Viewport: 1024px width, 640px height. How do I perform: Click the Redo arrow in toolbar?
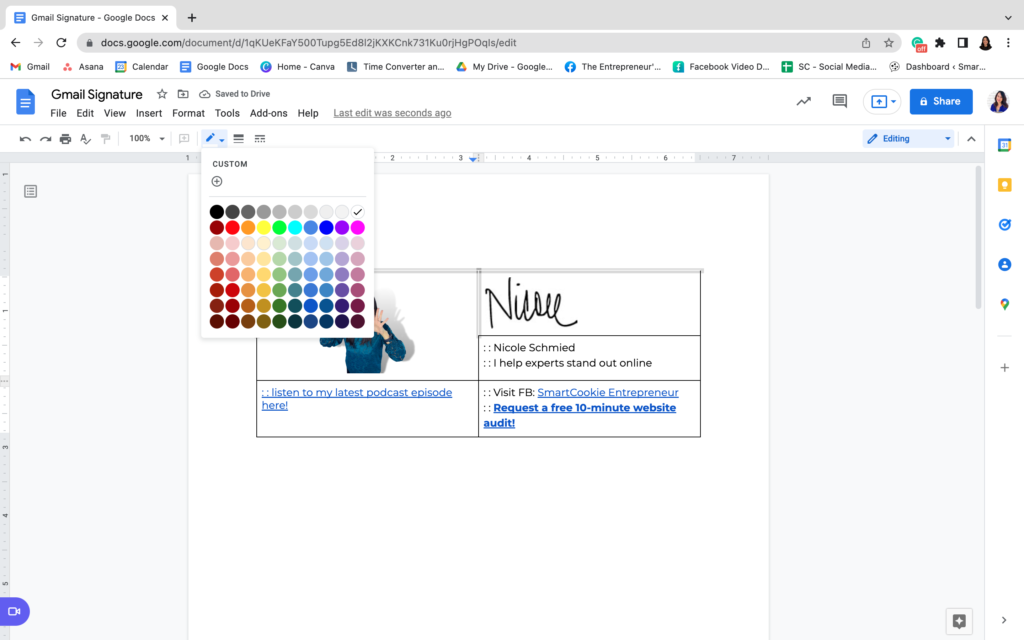click(45, 138)
